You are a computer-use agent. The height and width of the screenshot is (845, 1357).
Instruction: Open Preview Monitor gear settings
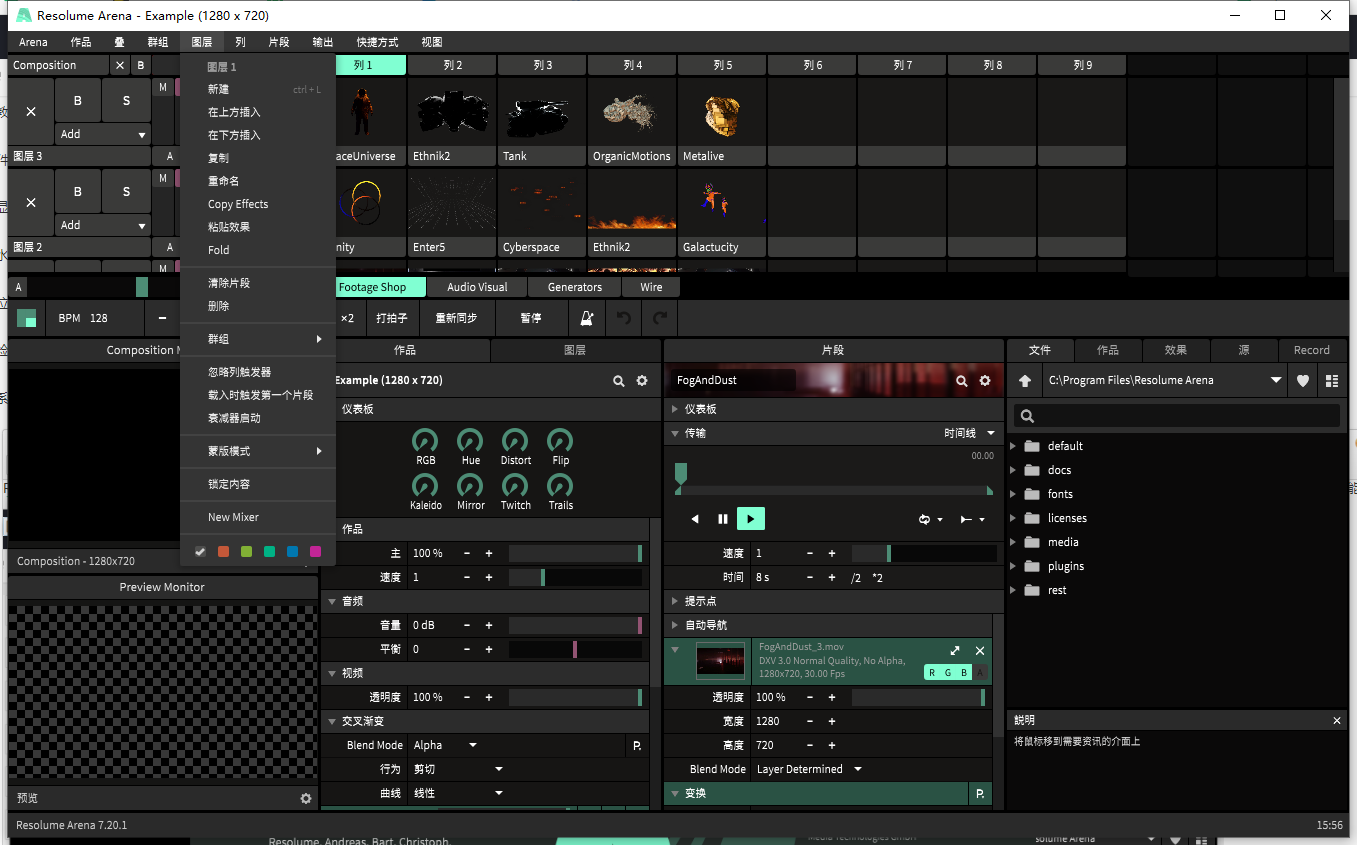click(x=306, y=798)
